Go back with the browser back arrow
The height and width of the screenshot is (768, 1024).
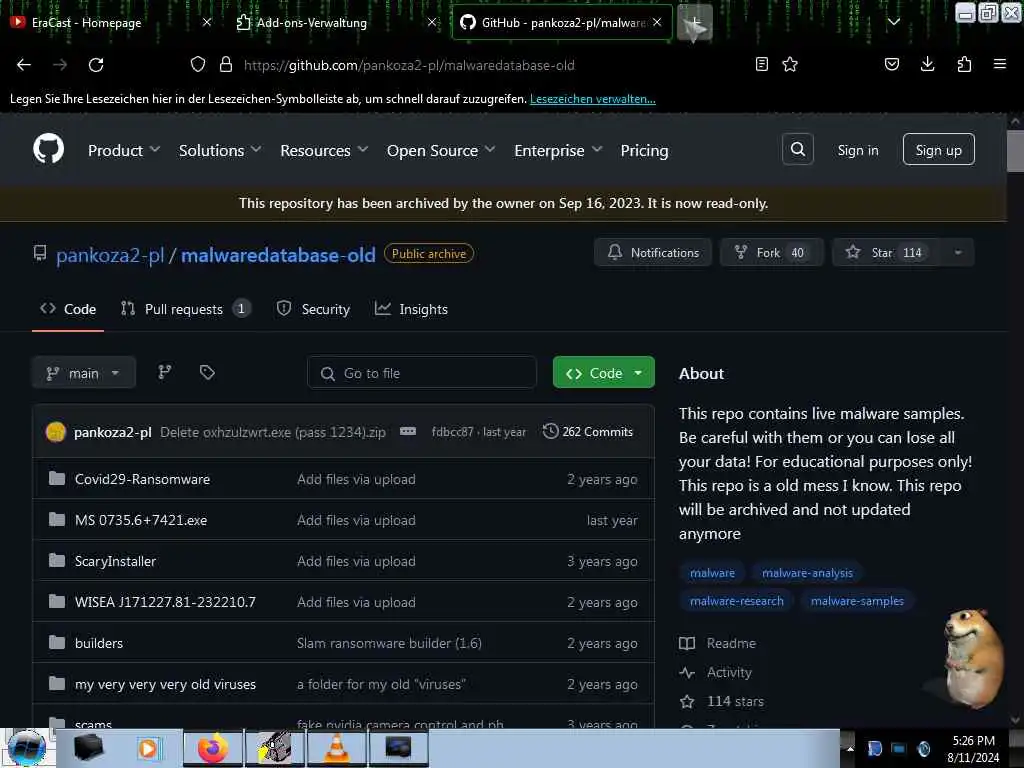pyautogui.click(x=24, y=65)
